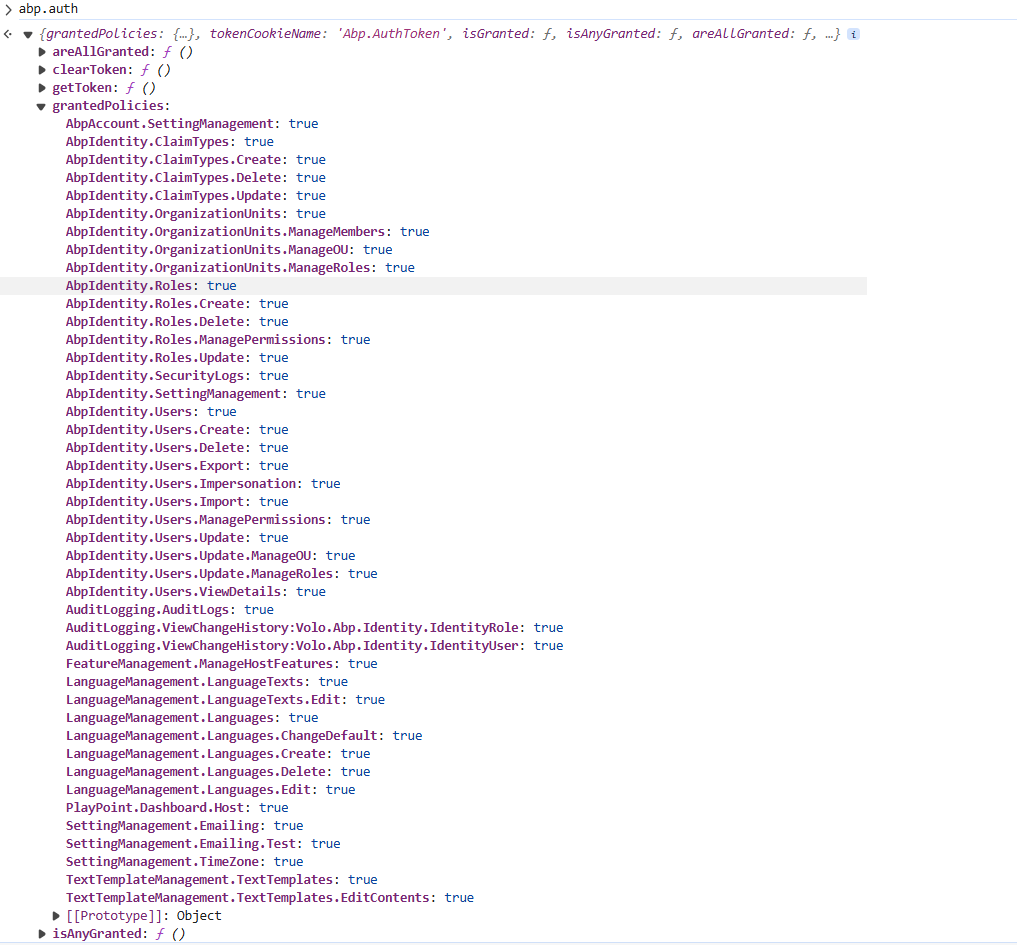
Task: Select the AbpIdentity.Roles property row
Action: point(132,286)
